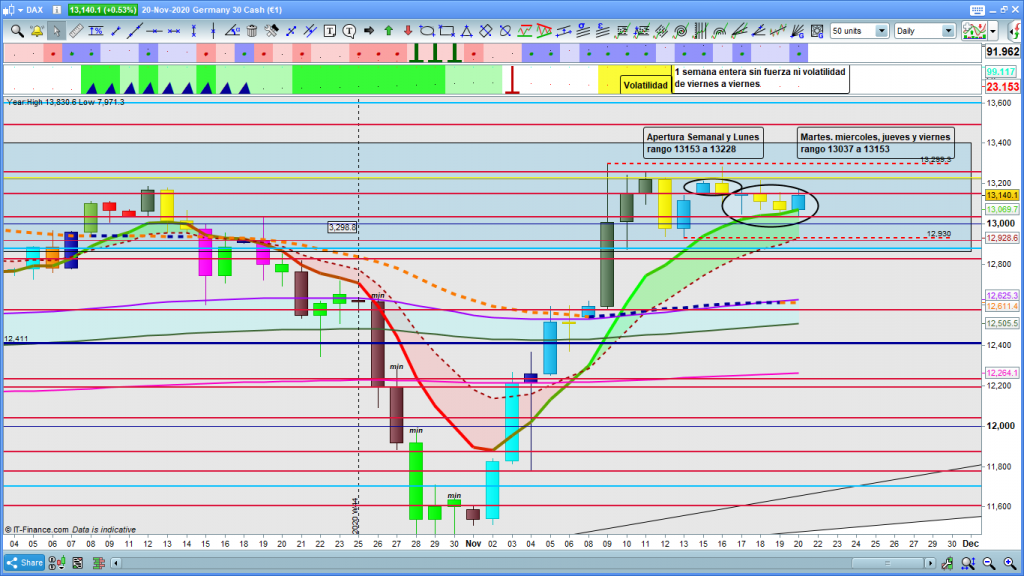Toggle the cursor pointer mode
The height and width of the screenshot is (576, 1024).
click(57, 31)
